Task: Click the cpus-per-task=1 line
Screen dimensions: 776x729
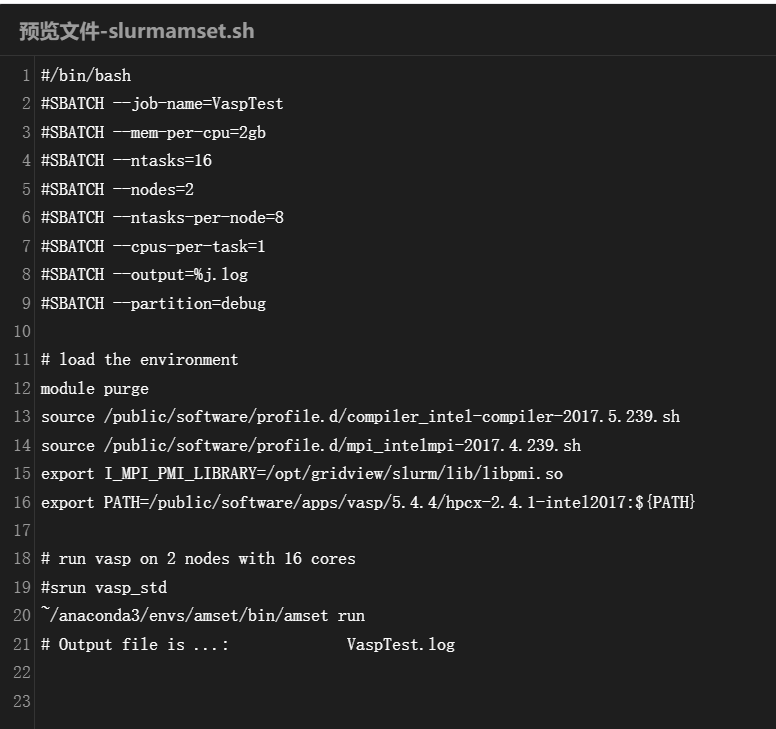Action: 153,246
